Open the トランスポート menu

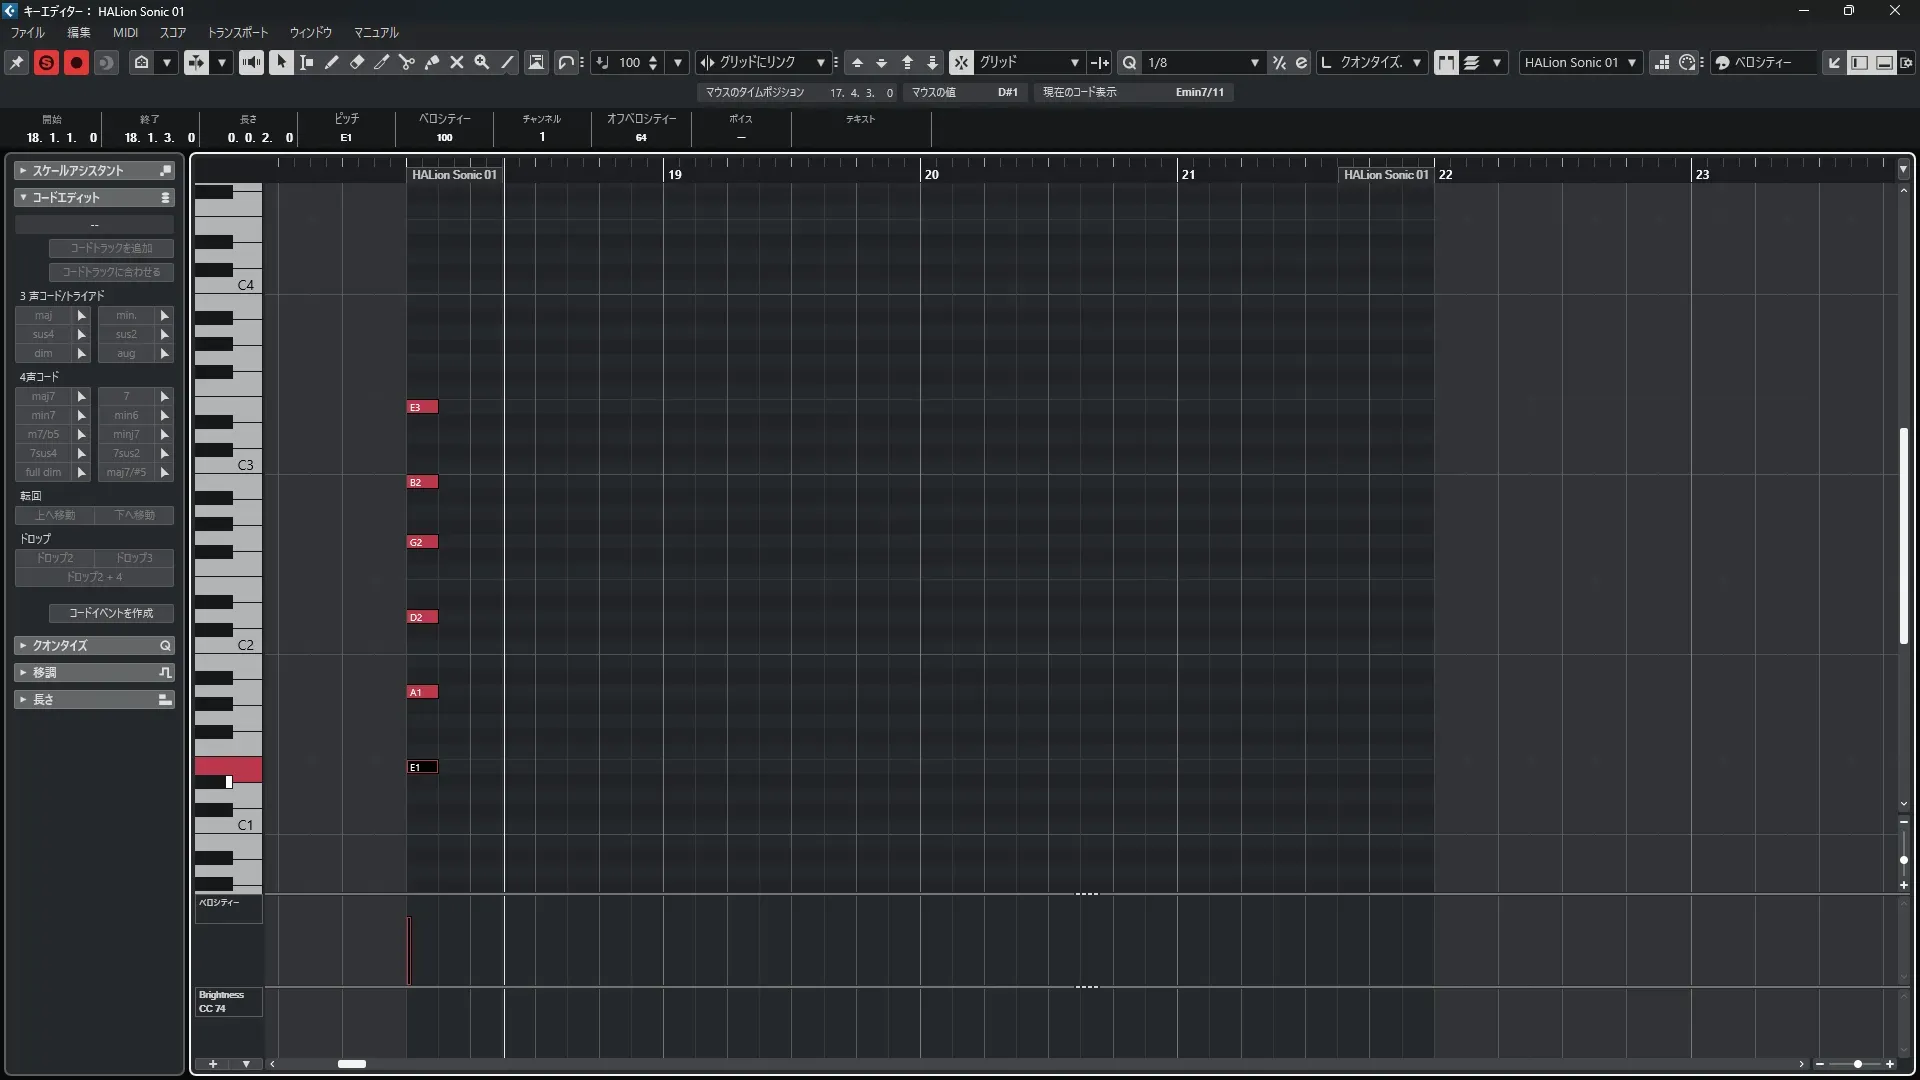tap(237, 32)
